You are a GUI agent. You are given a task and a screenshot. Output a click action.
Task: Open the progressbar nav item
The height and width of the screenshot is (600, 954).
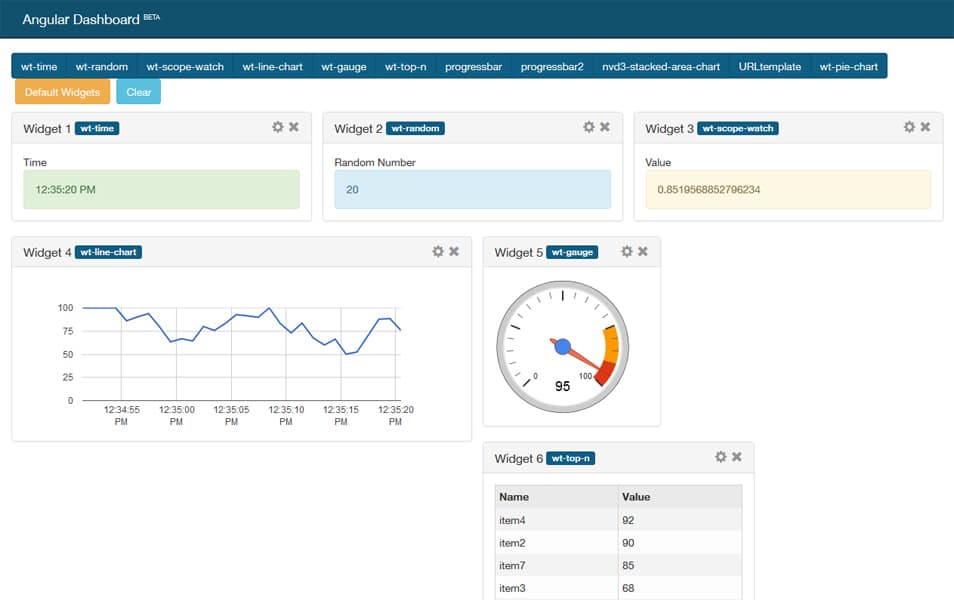[x=473, y=66]
